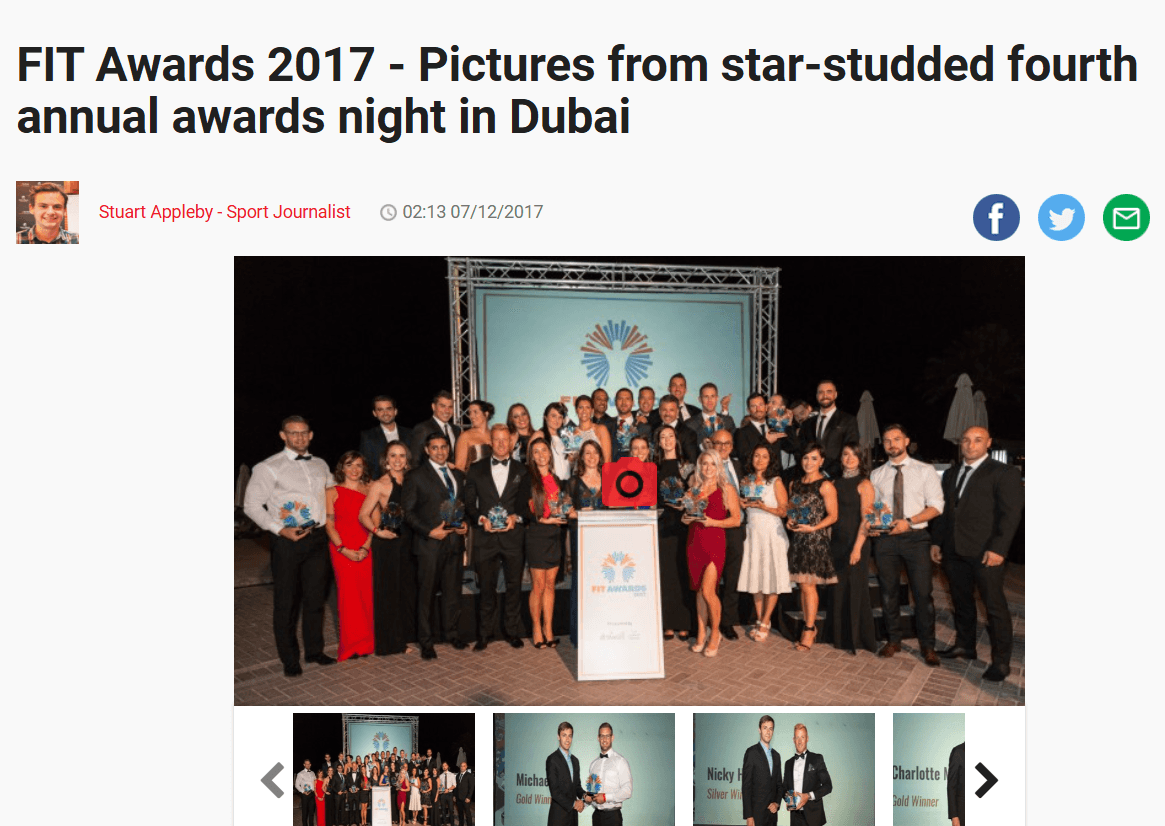
Task: Advance to next gallery thumbnails arrow
Action: pos(986,780)
